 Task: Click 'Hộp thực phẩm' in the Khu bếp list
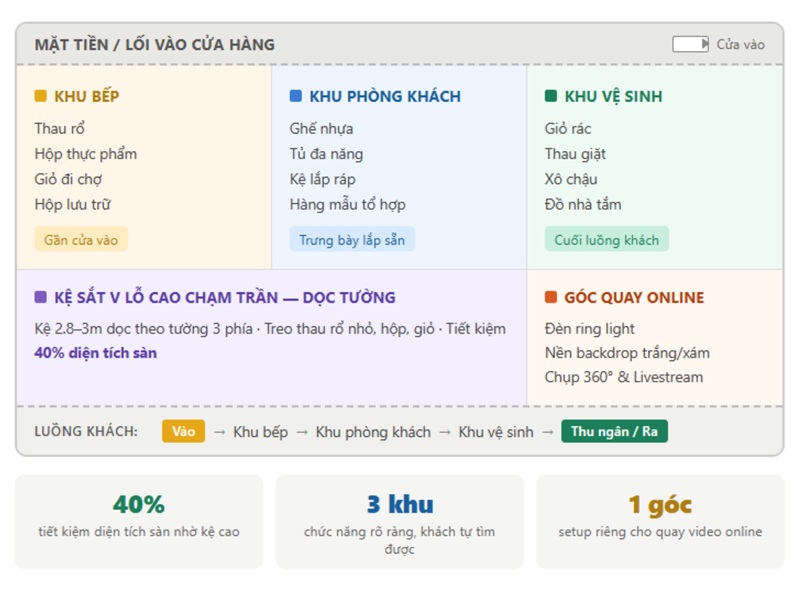(85, 154)
